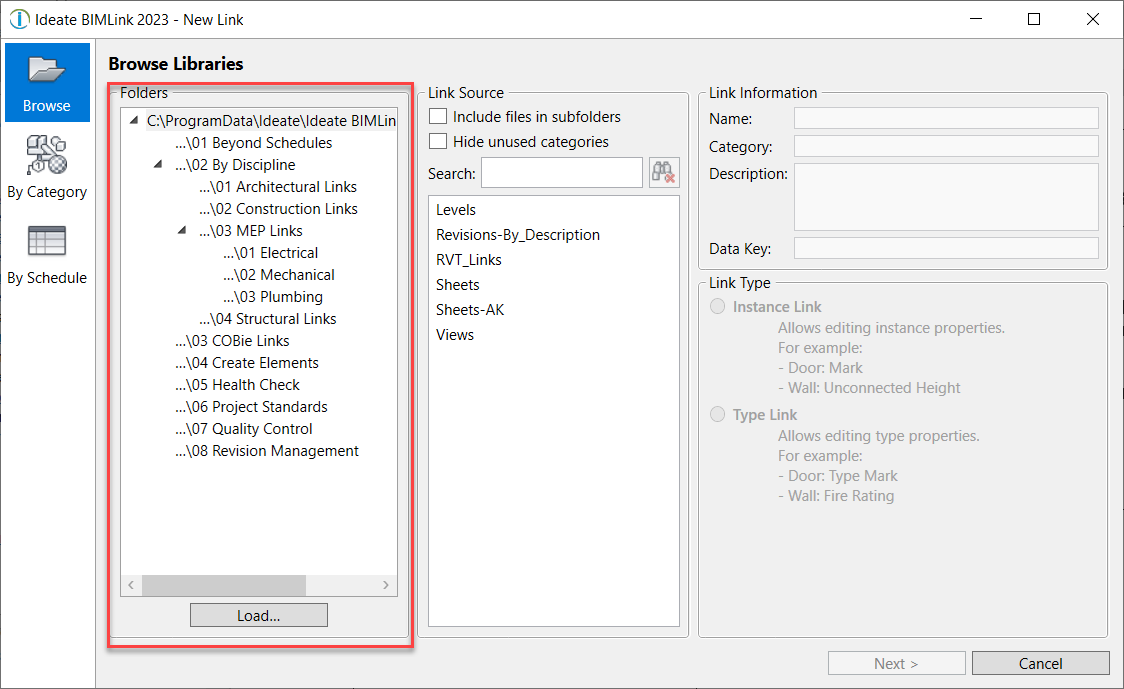The height and width of the screenshot is (689, 1124).
Task: Click the clear search binoculars icon
Action: pos(664,173)
